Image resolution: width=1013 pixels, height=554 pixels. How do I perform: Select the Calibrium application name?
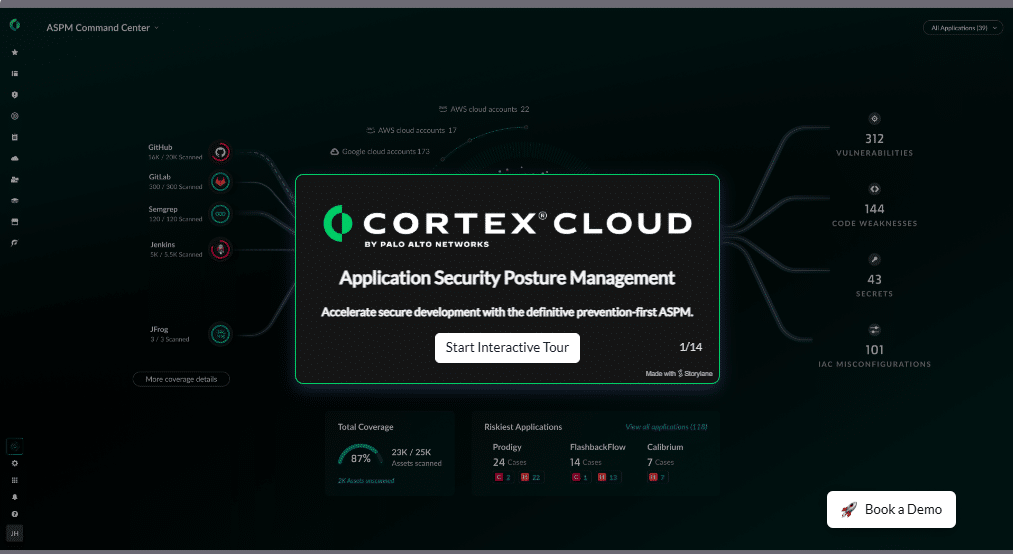pos(665,447)
